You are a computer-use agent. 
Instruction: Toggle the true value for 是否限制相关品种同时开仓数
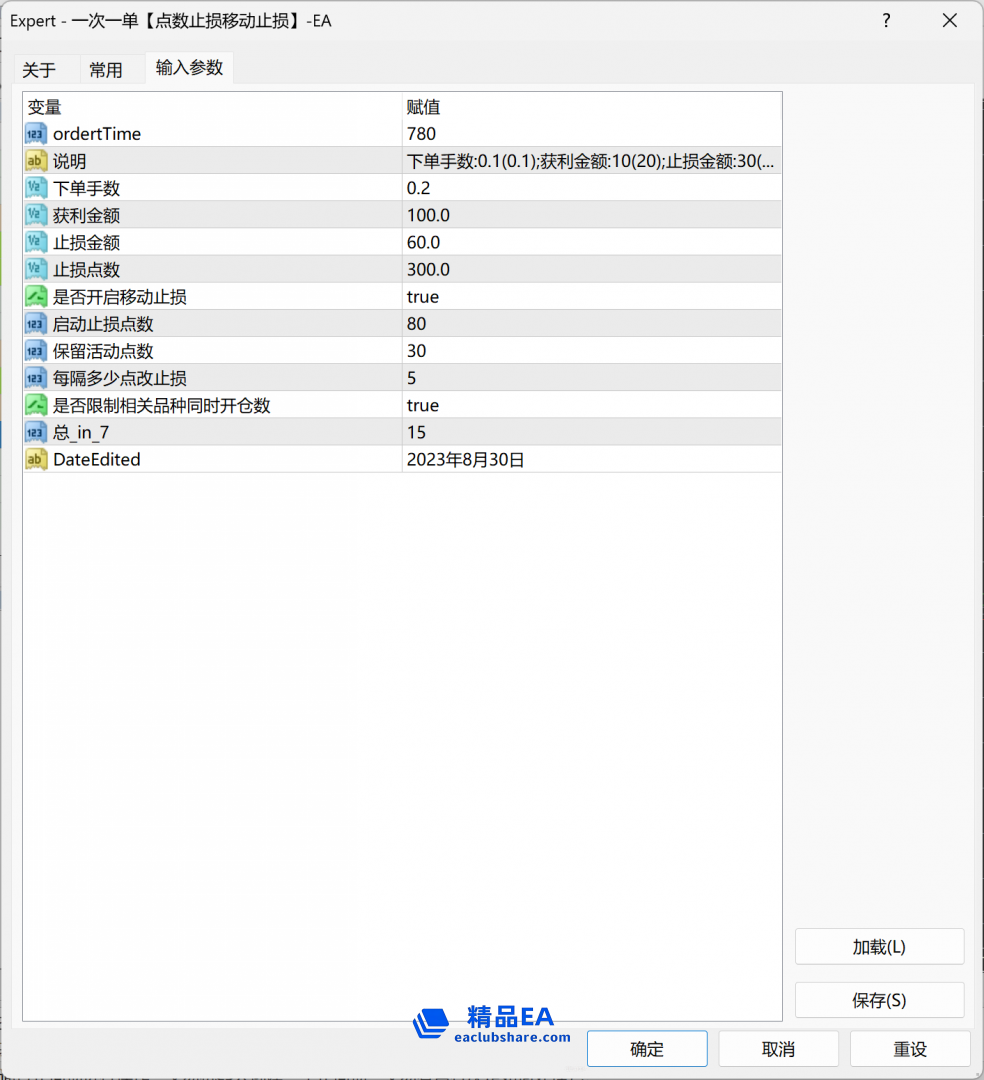click(x=423, y=405)
